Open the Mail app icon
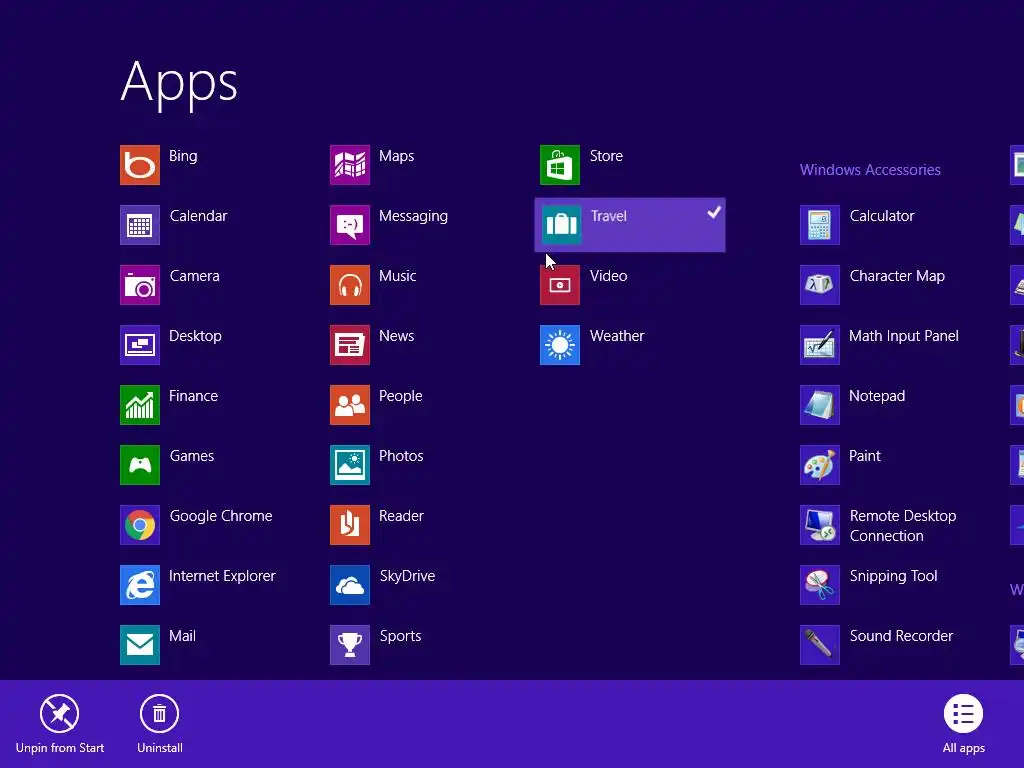This screenshot has height=768, width=1024. [x=140, y=645]
